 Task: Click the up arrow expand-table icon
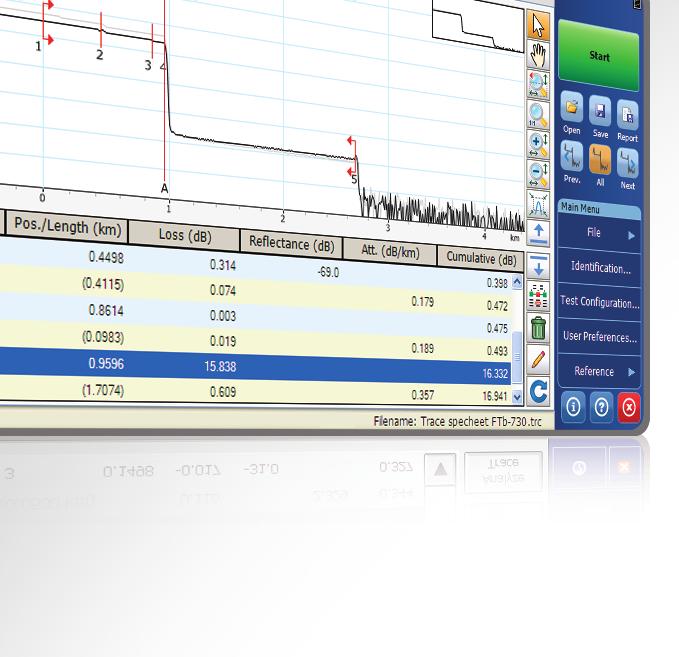pyautogui.click(x=538, y=234)
